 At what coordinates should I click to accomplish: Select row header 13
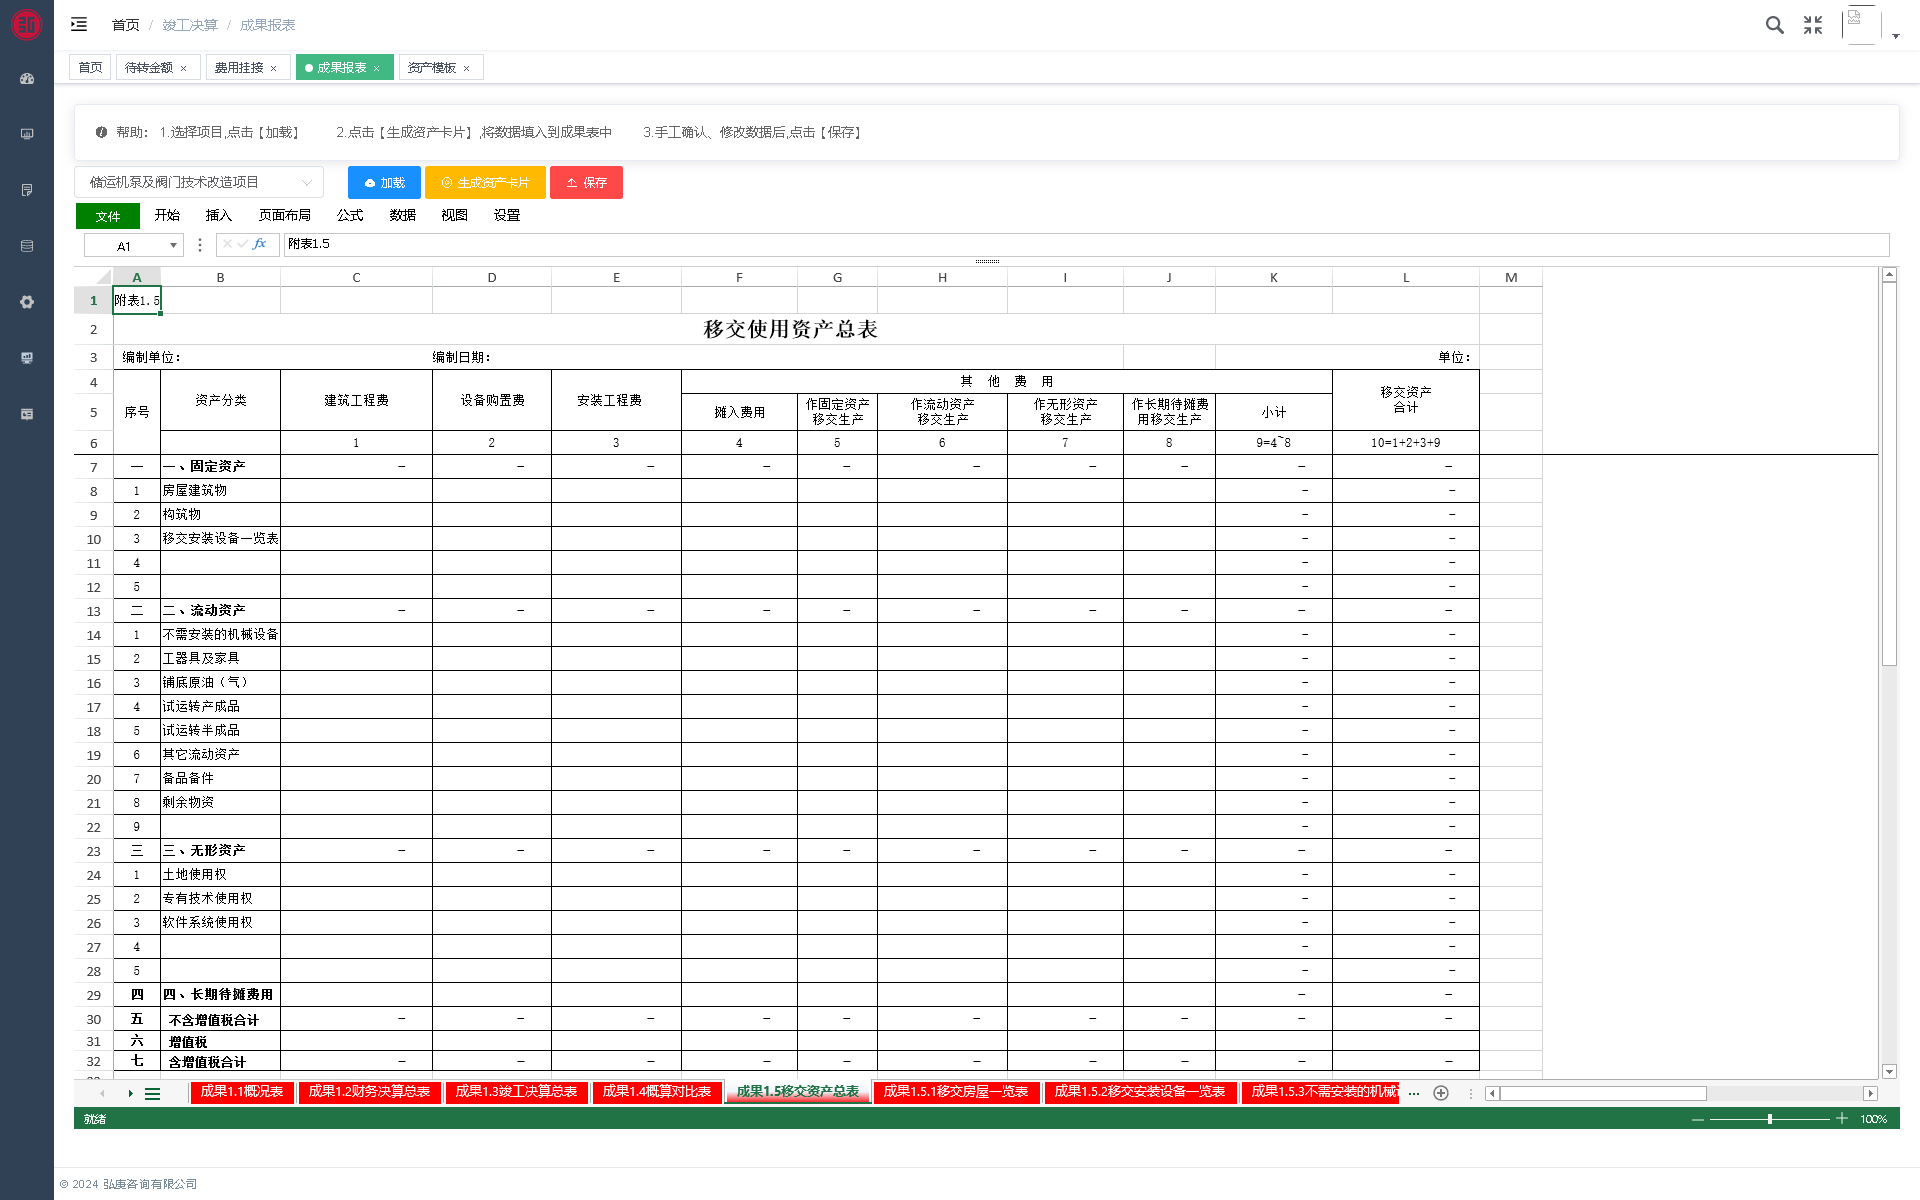point(93,611)
